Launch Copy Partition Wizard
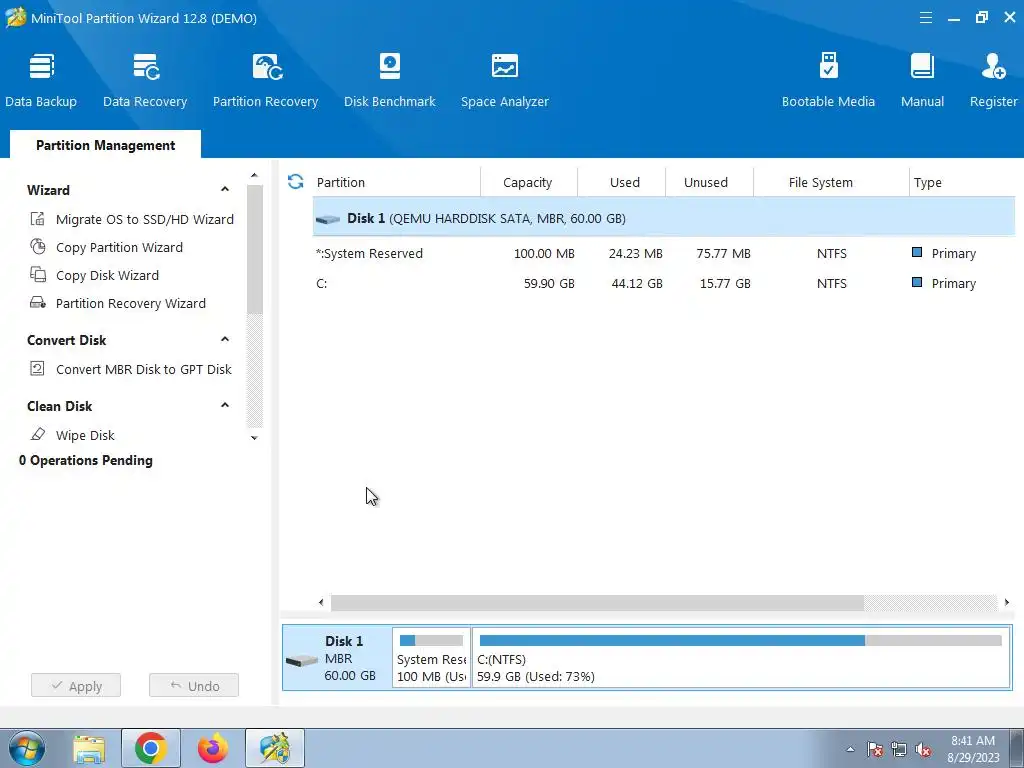 click(x=106, y=248)
